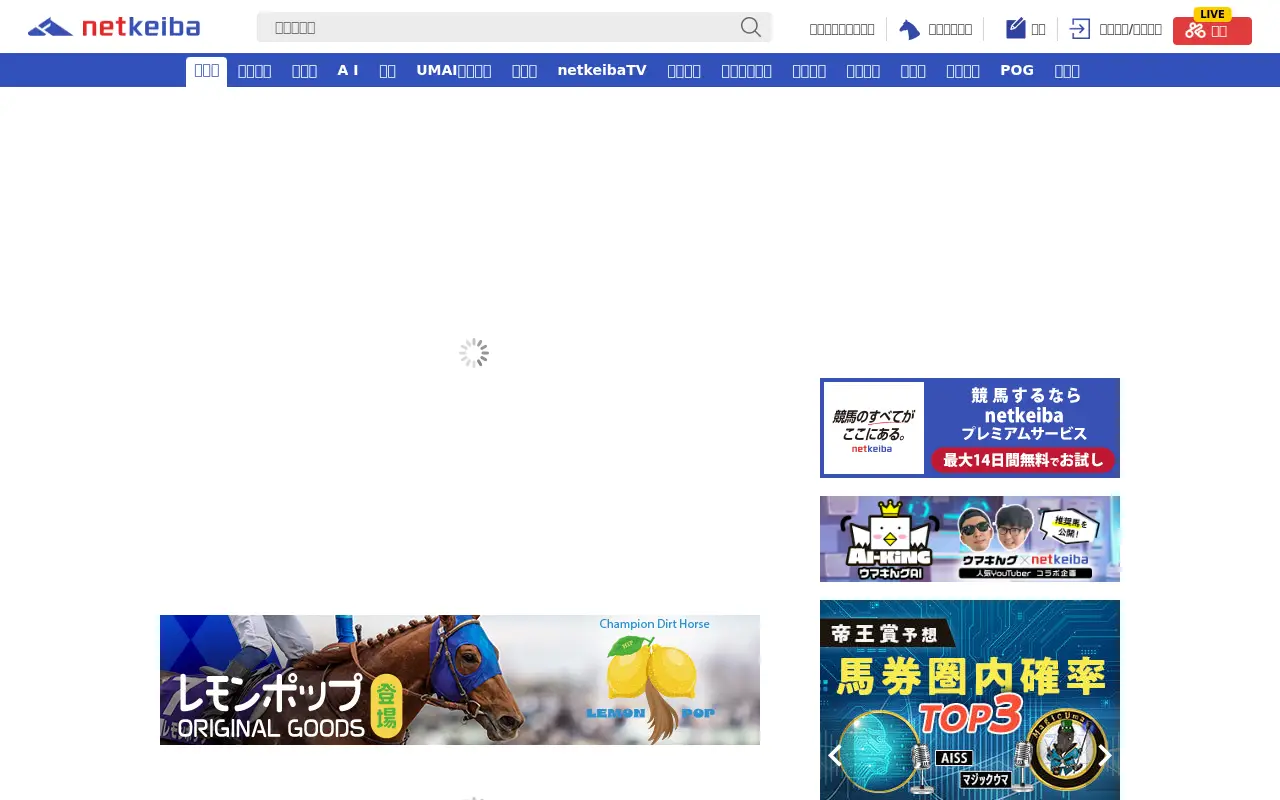Open the A I navigation tab

pos(348,70)
